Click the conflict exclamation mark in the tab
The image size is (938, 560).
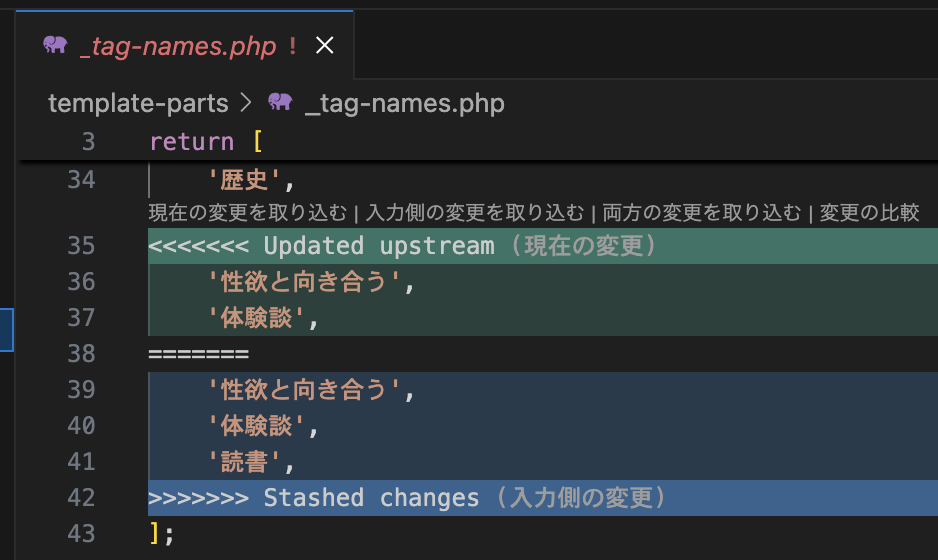tap(292, 46)
